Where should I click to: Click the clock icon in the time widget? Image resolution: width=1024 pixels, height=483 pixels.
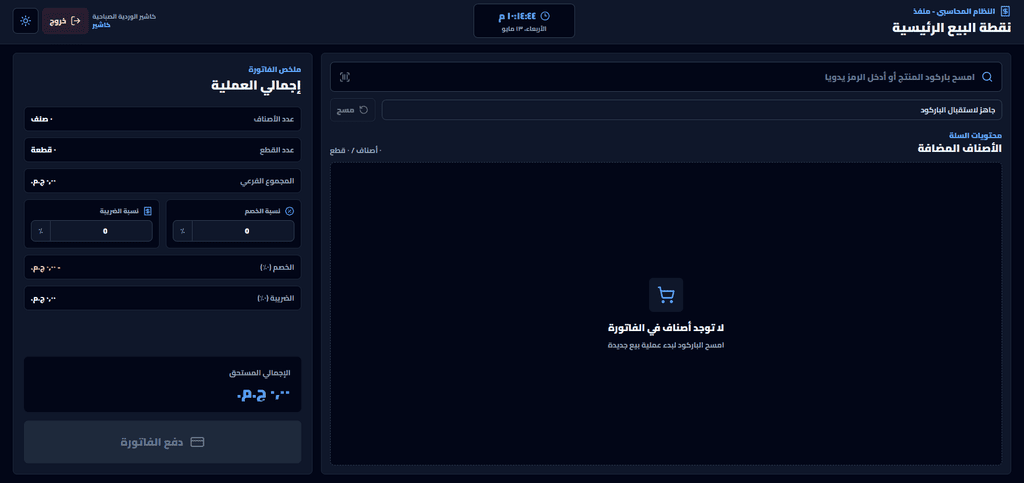click(x=545, y=16)
